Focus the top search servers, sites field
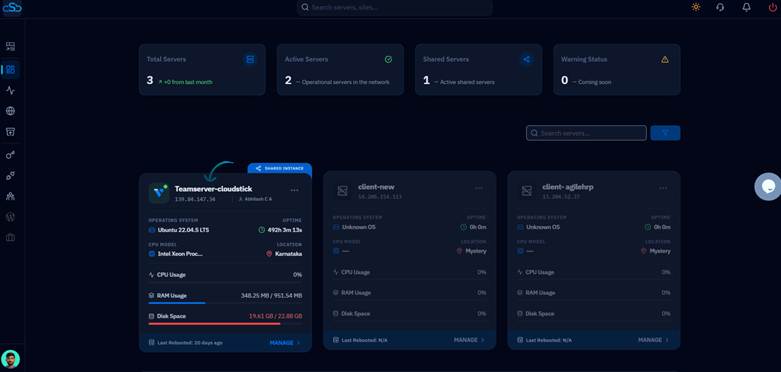This screenshot has height=372, width=781. click(394, 7)
